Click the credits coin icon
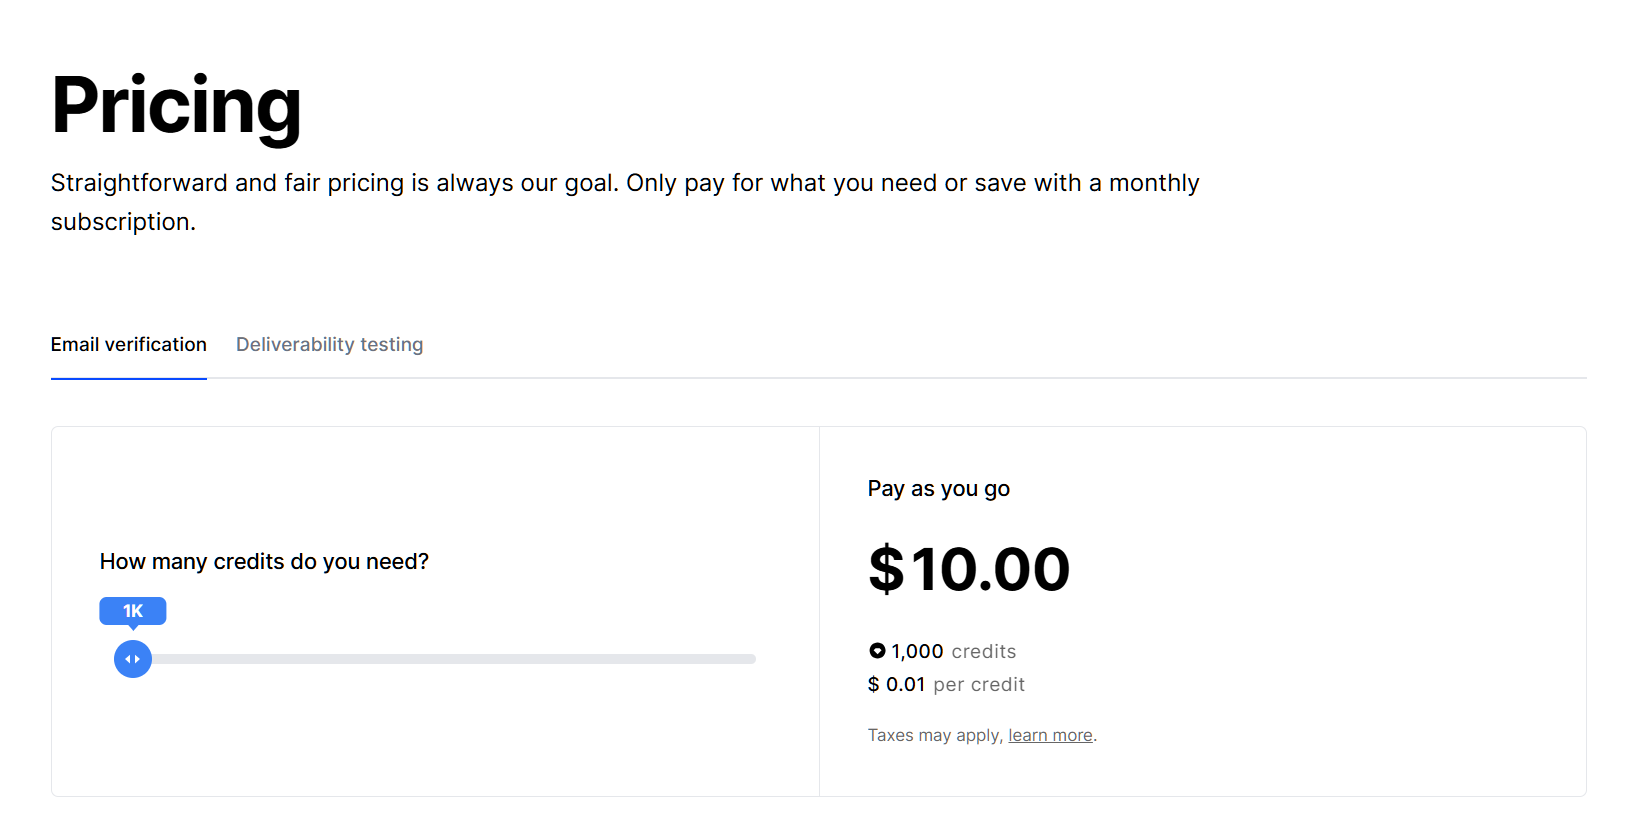 (877, 651)
